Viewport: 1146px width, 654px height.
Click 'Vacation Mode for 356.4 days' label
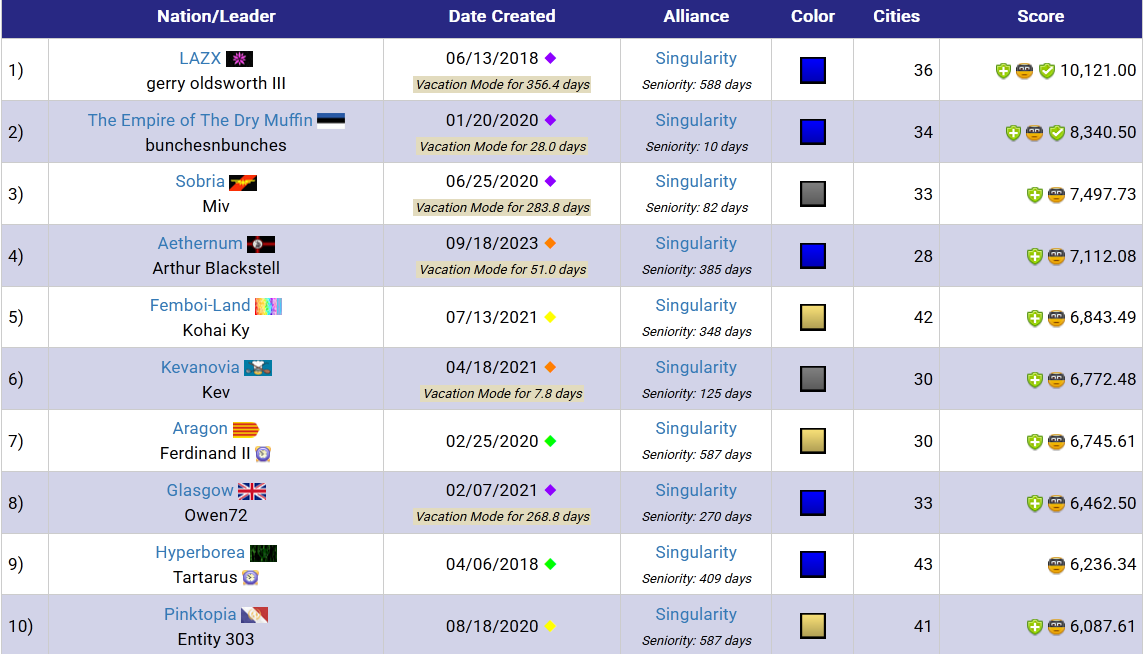click(x=502, y=85)
